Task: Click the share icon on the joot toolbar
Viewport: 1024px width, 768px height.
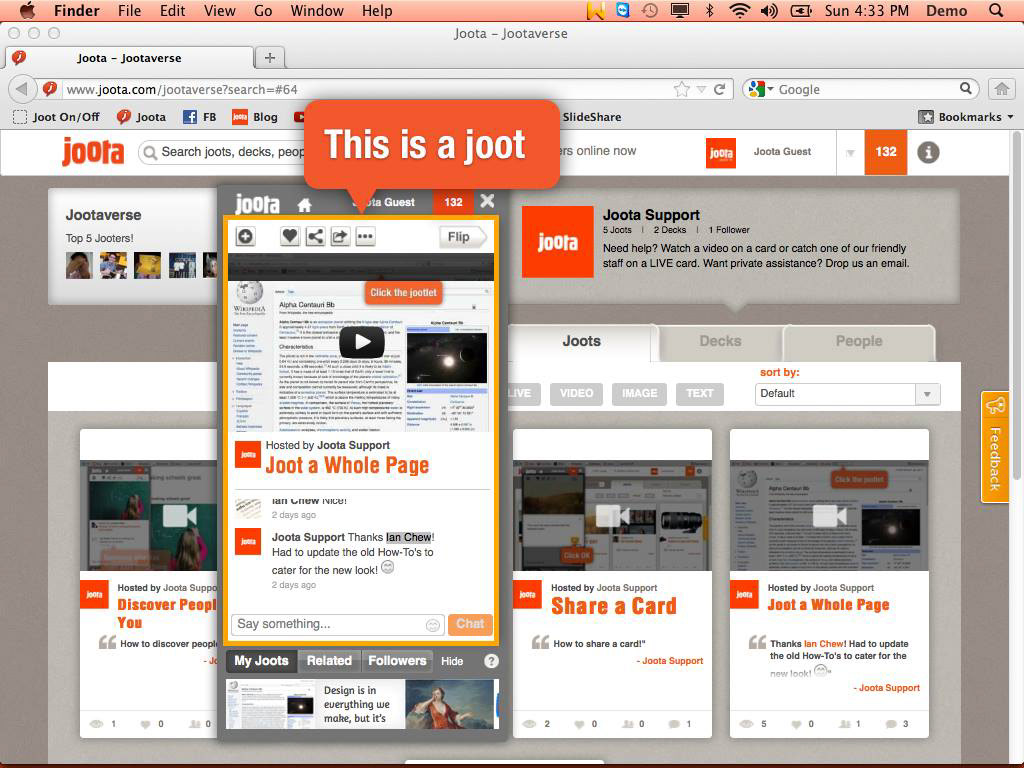Action: [x=315, y=236]
